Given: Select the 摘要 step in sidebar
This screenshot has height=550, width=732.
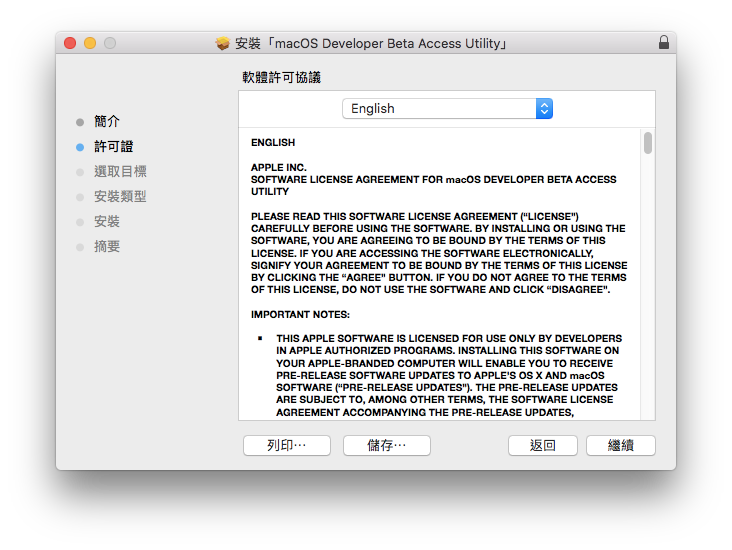Looking at the screenshot, I should (107, 247).
